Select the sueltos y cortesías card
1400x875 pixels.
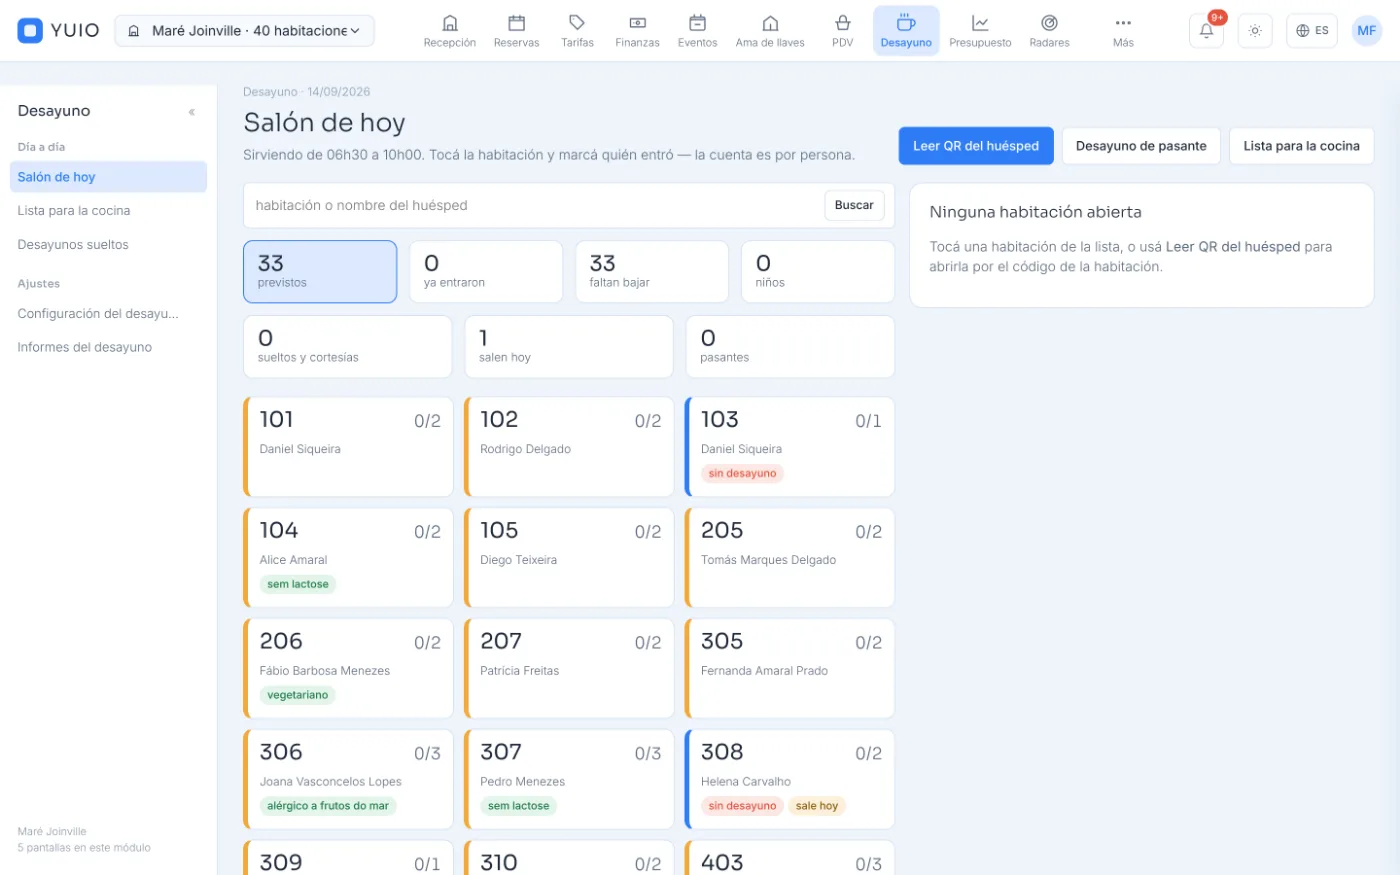pos(348,347)
